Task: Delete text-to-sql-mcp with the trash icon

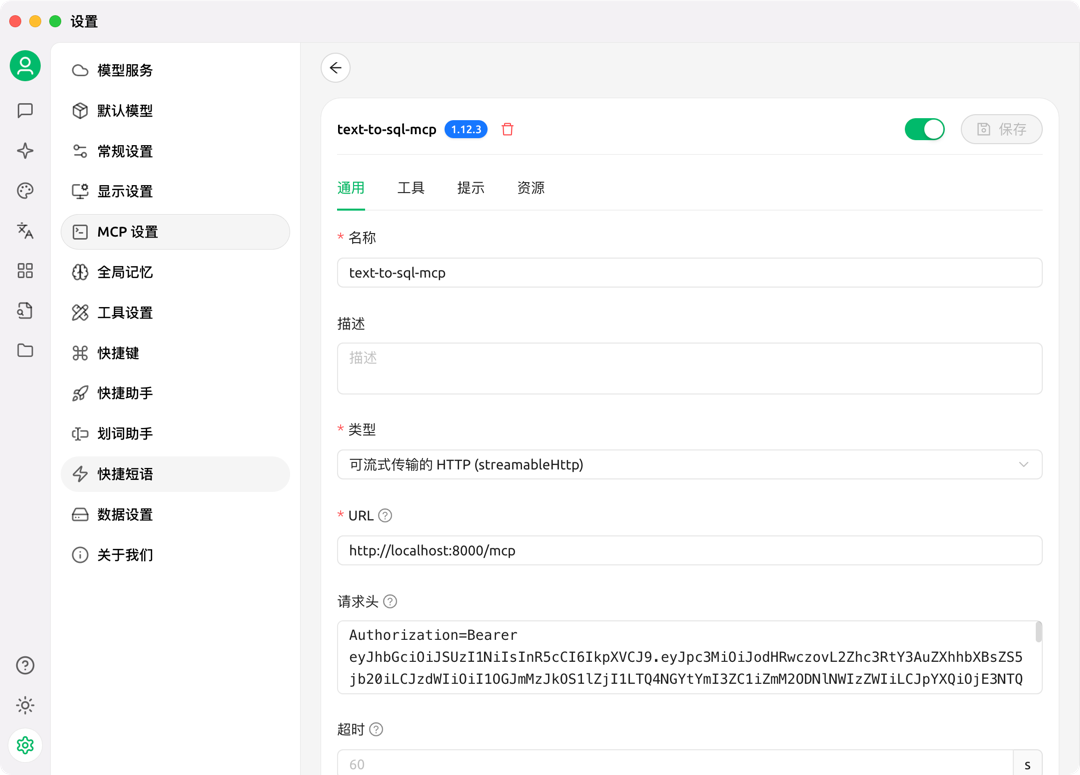Action: tap(507, 129)
